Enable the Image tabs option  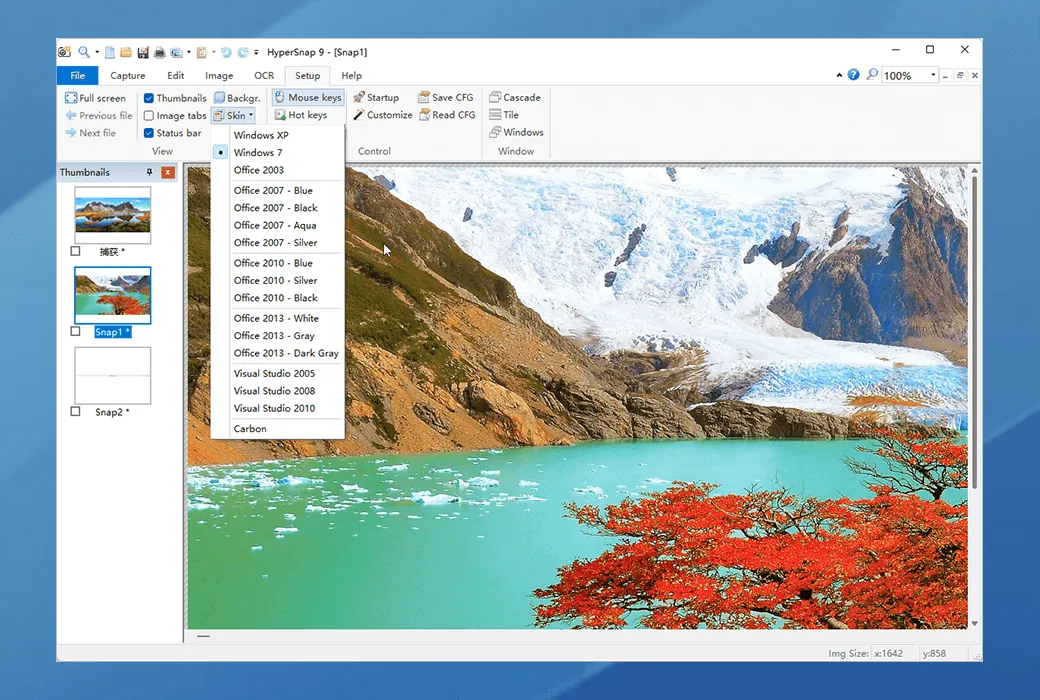click(x=148, y=115)
